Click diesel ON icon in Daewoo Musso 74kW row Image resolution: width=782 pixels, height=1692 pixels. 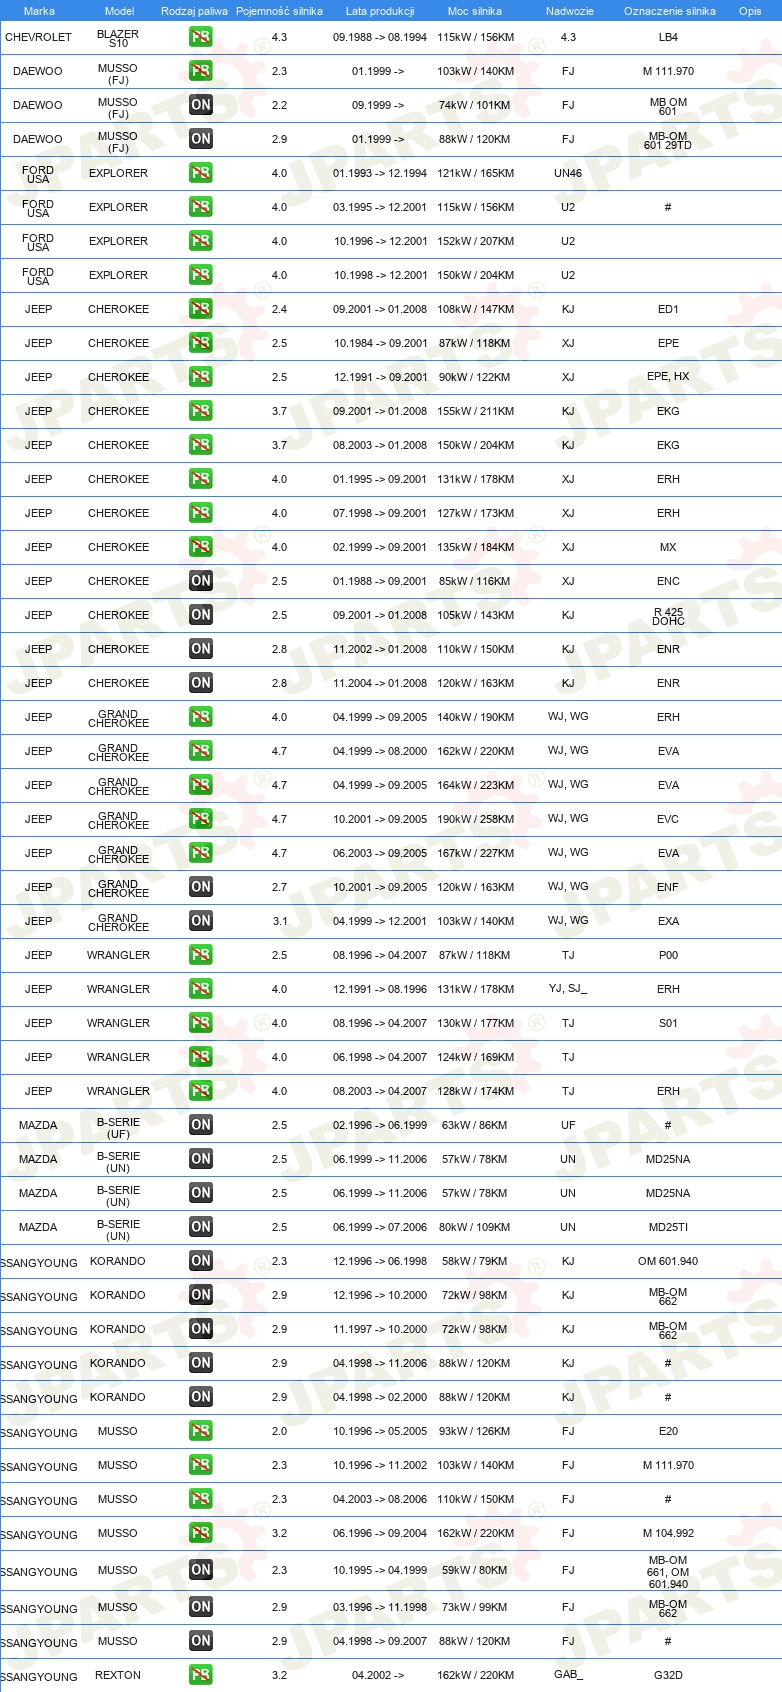pos(201,105)
